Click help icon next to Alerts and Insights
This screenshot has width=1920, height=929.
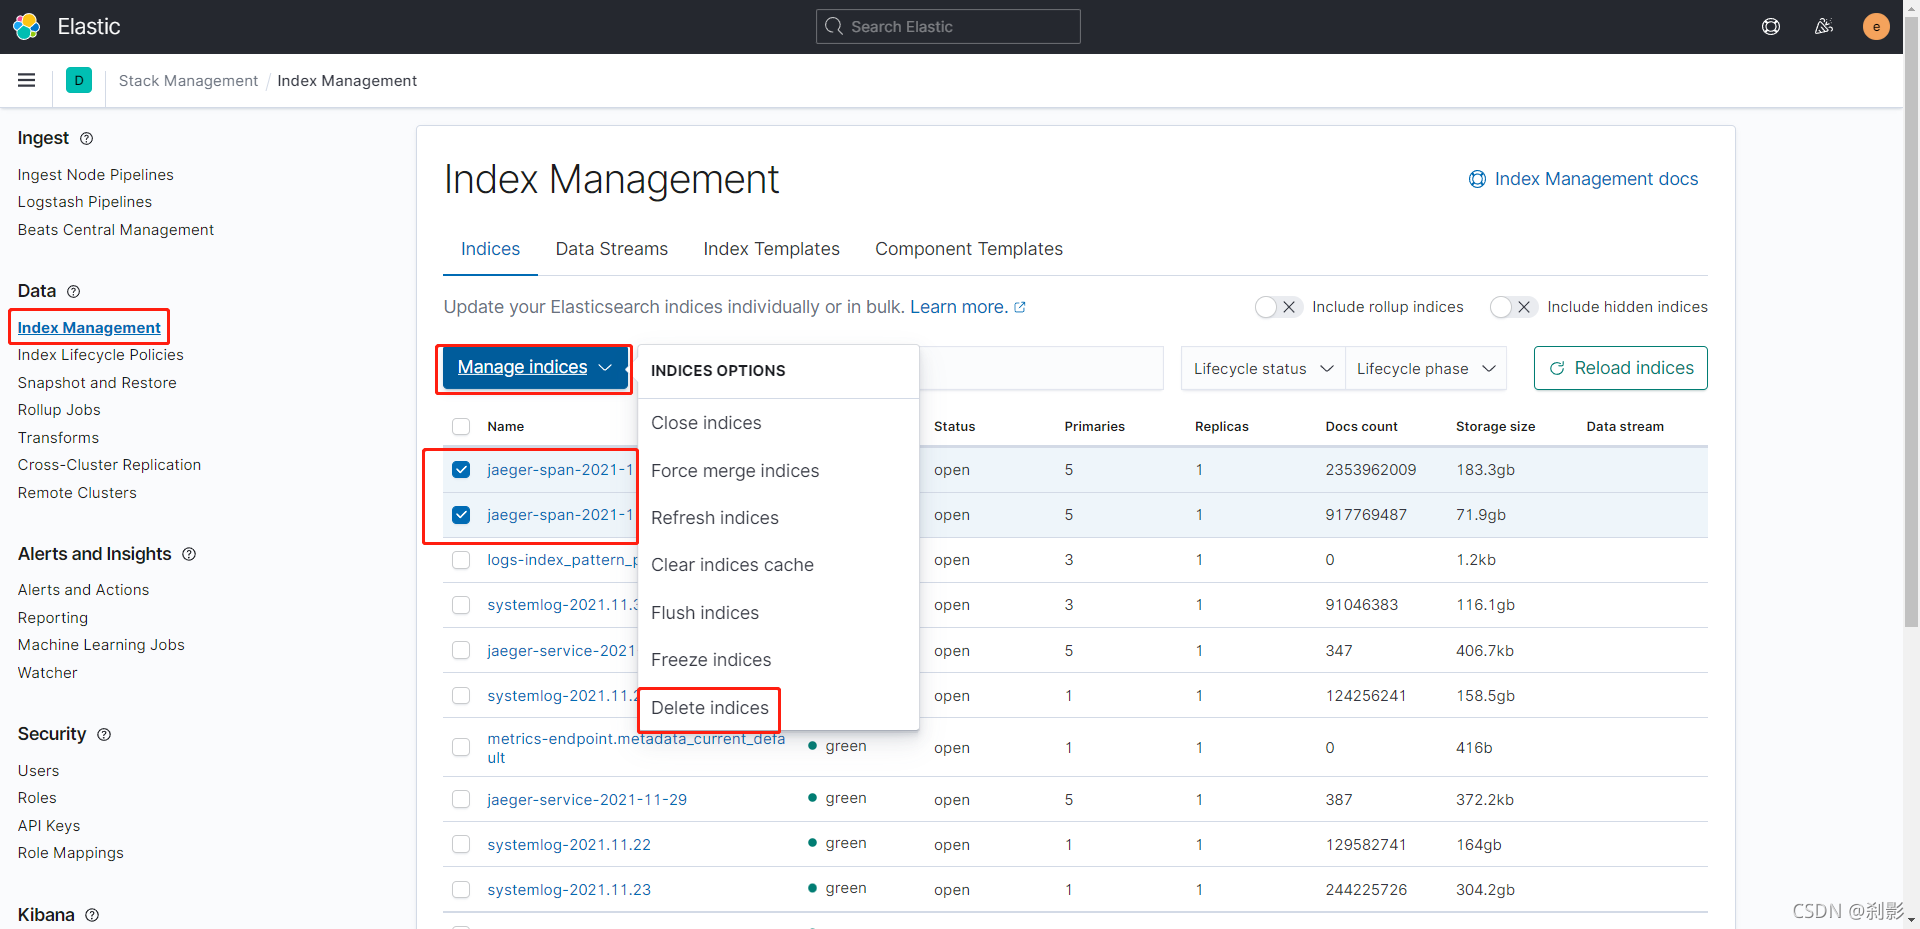point(189,554)
